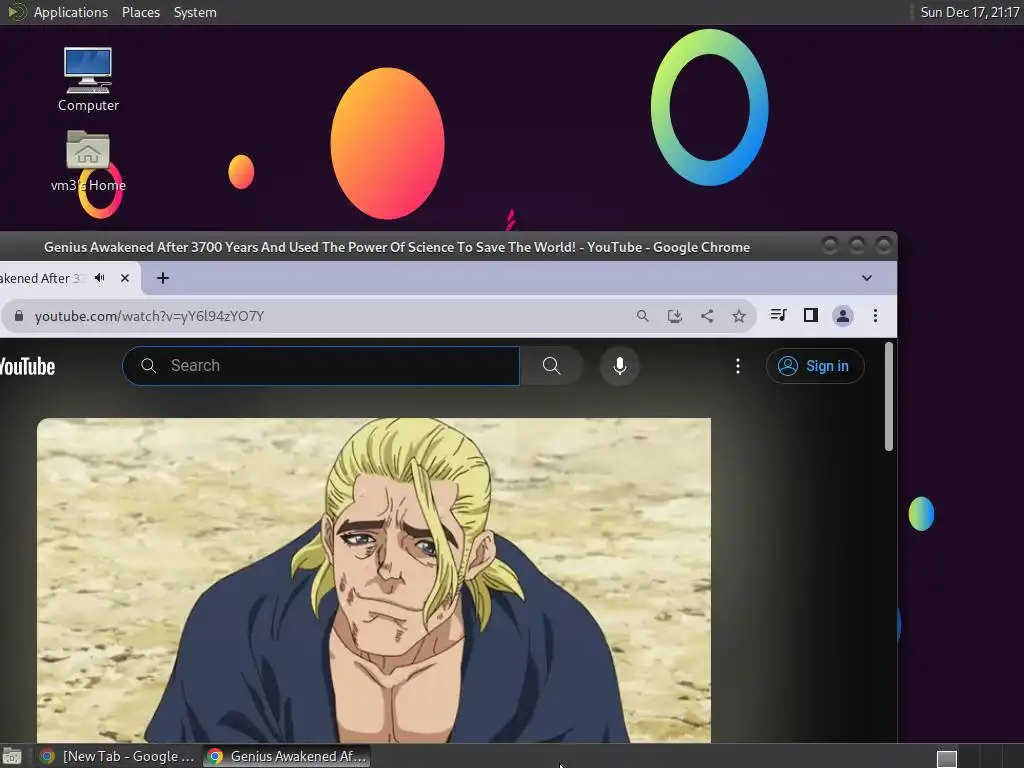Viewport: 1024px width, 768px height.
Task: Click the video player frame
Action: coord(374,580)
